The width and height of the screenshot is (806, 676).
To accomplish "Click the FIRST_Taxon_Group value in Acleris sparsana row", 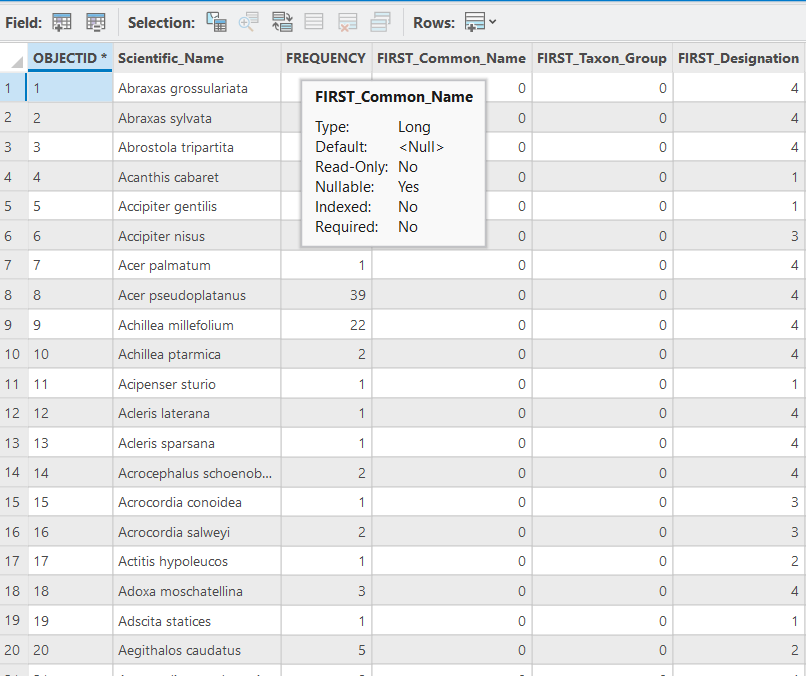I will point(602,444).
